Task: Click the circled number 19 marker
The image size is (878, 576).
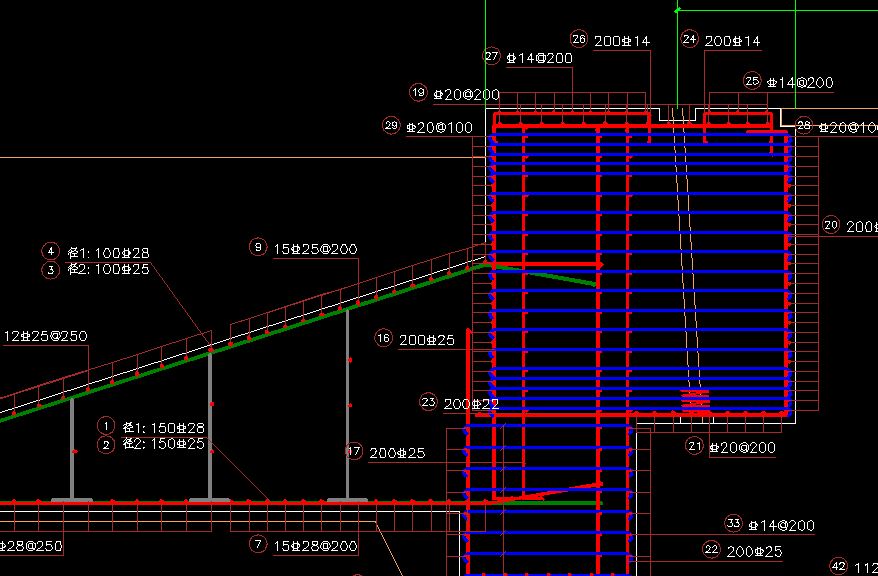Action: (x=419, y=92)
